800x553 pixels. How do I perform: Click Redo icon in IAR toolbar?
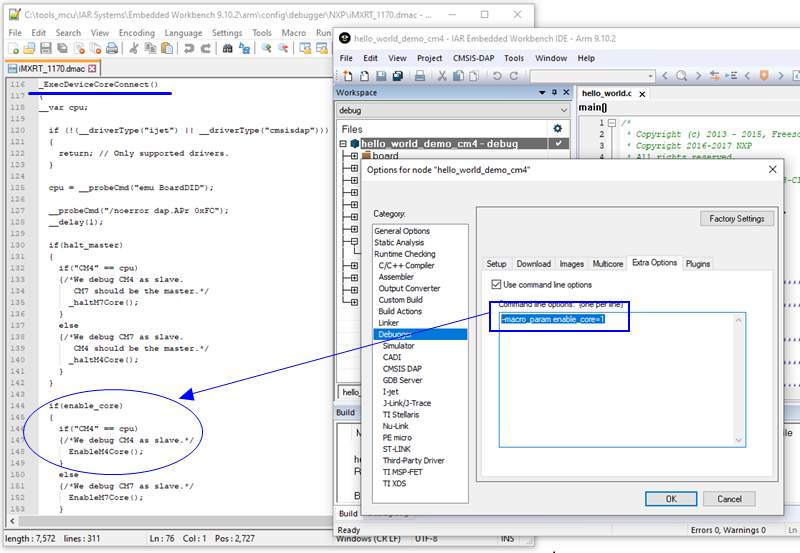(514, 76)
